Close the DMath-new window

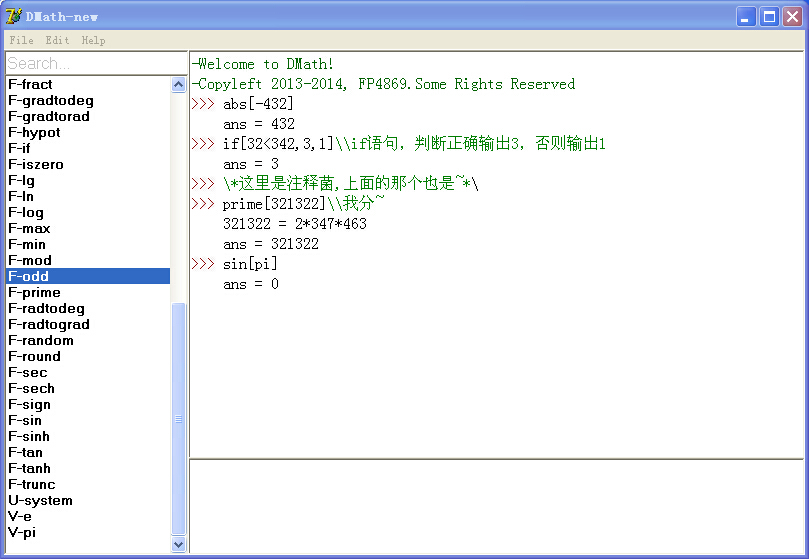[792, 17]
